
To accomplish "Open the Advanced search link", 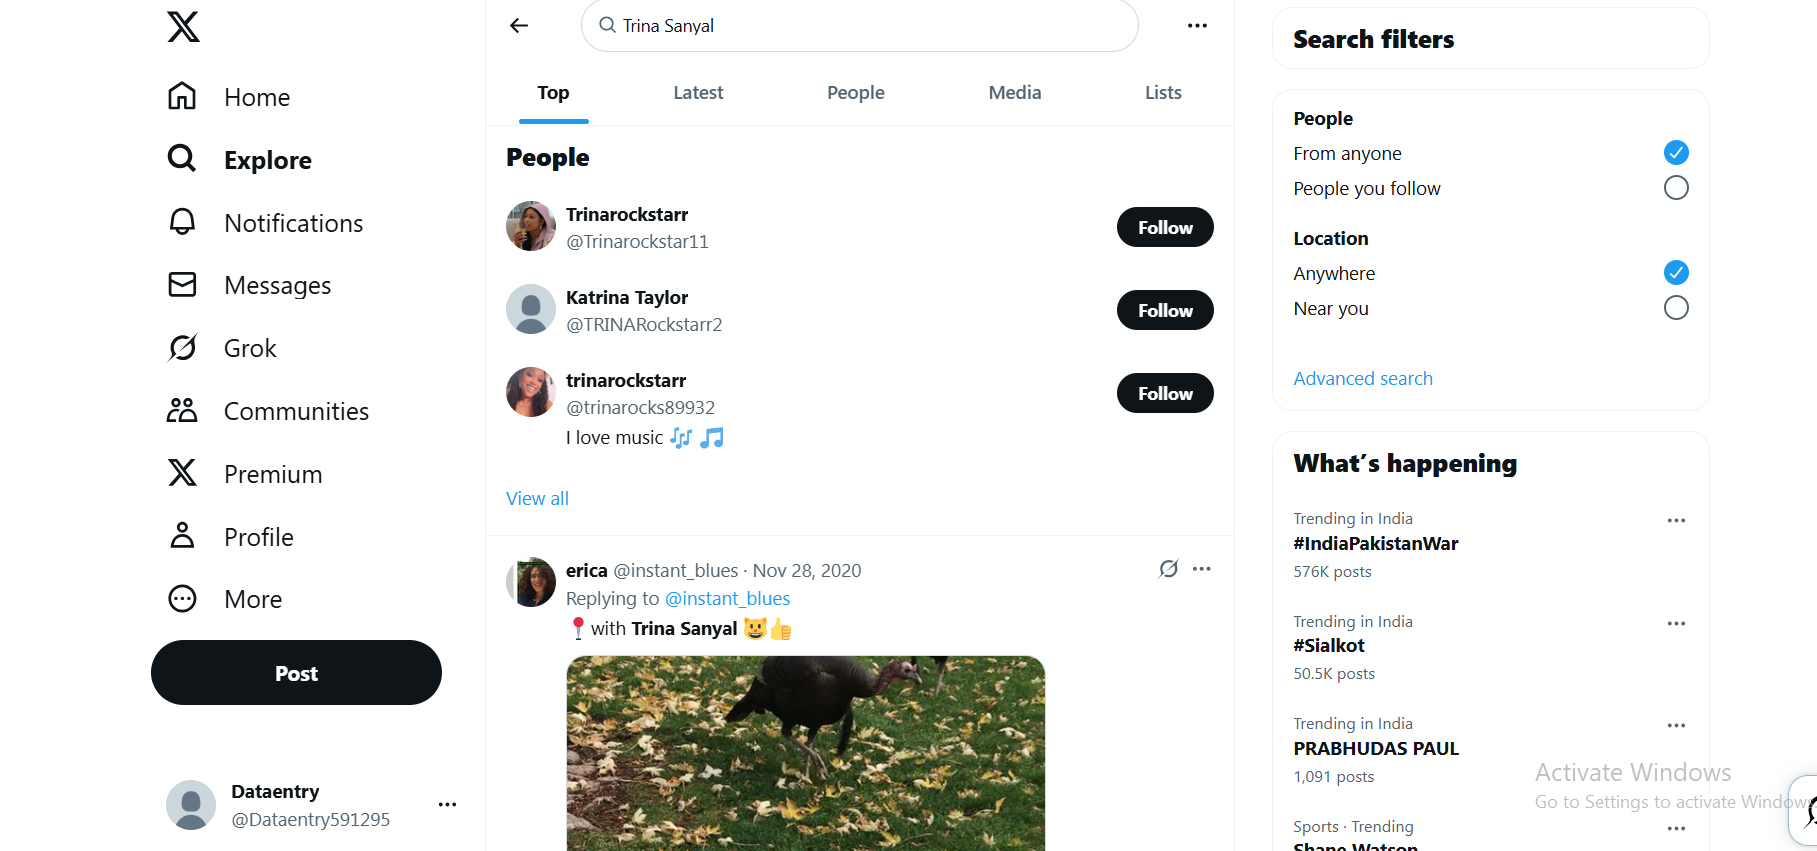I will (x=1362, y=379).
